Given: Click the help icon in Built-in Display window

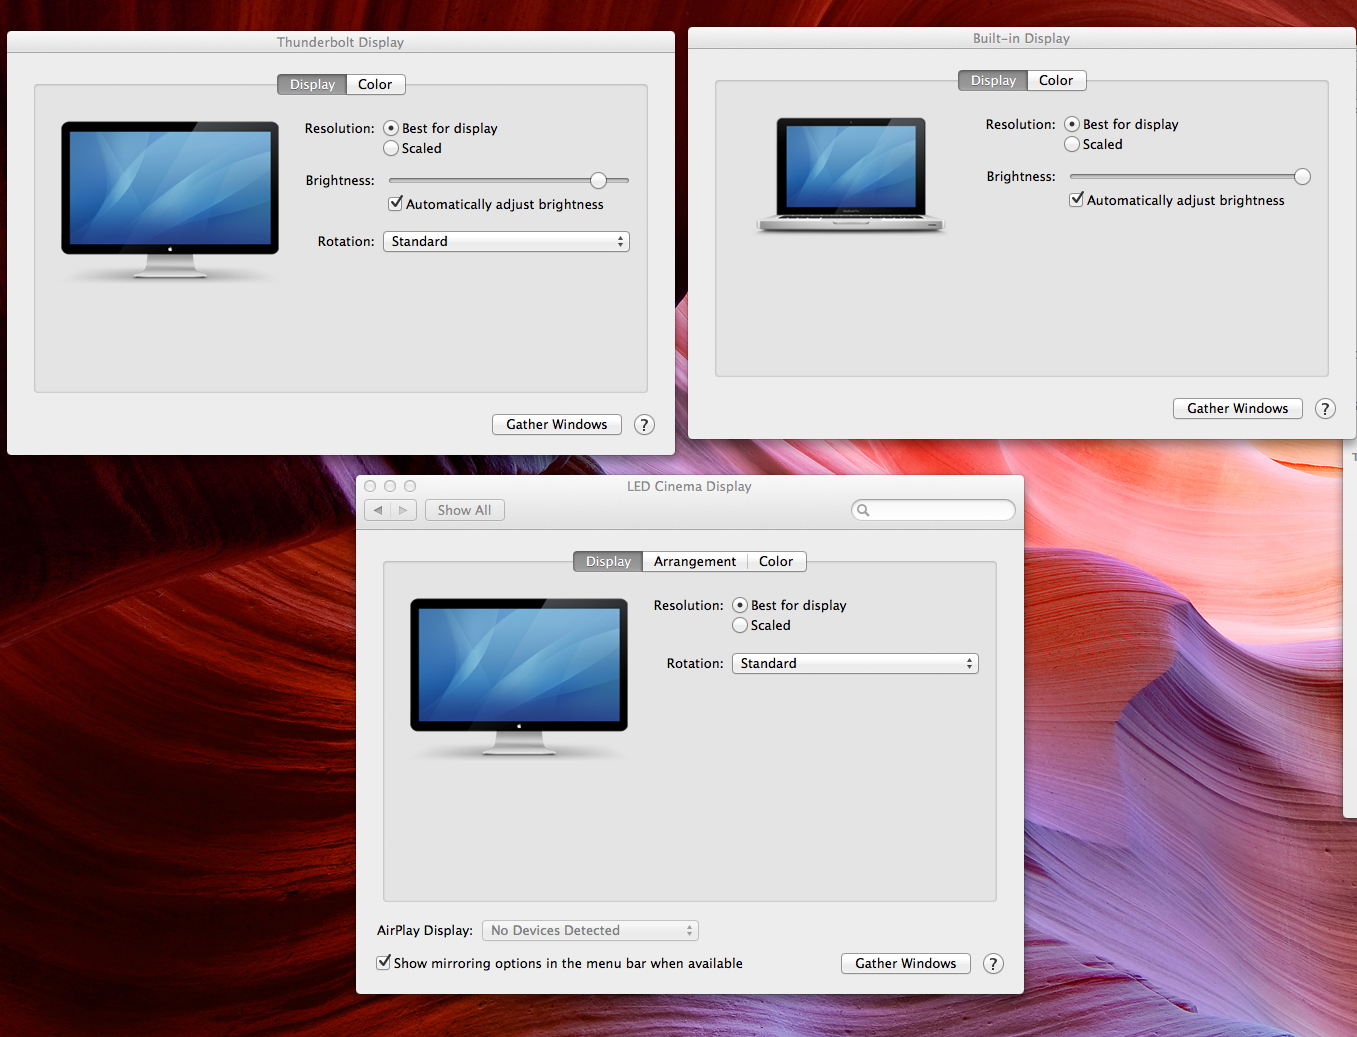Looking at the screenshot, I should pos(1326,409).
